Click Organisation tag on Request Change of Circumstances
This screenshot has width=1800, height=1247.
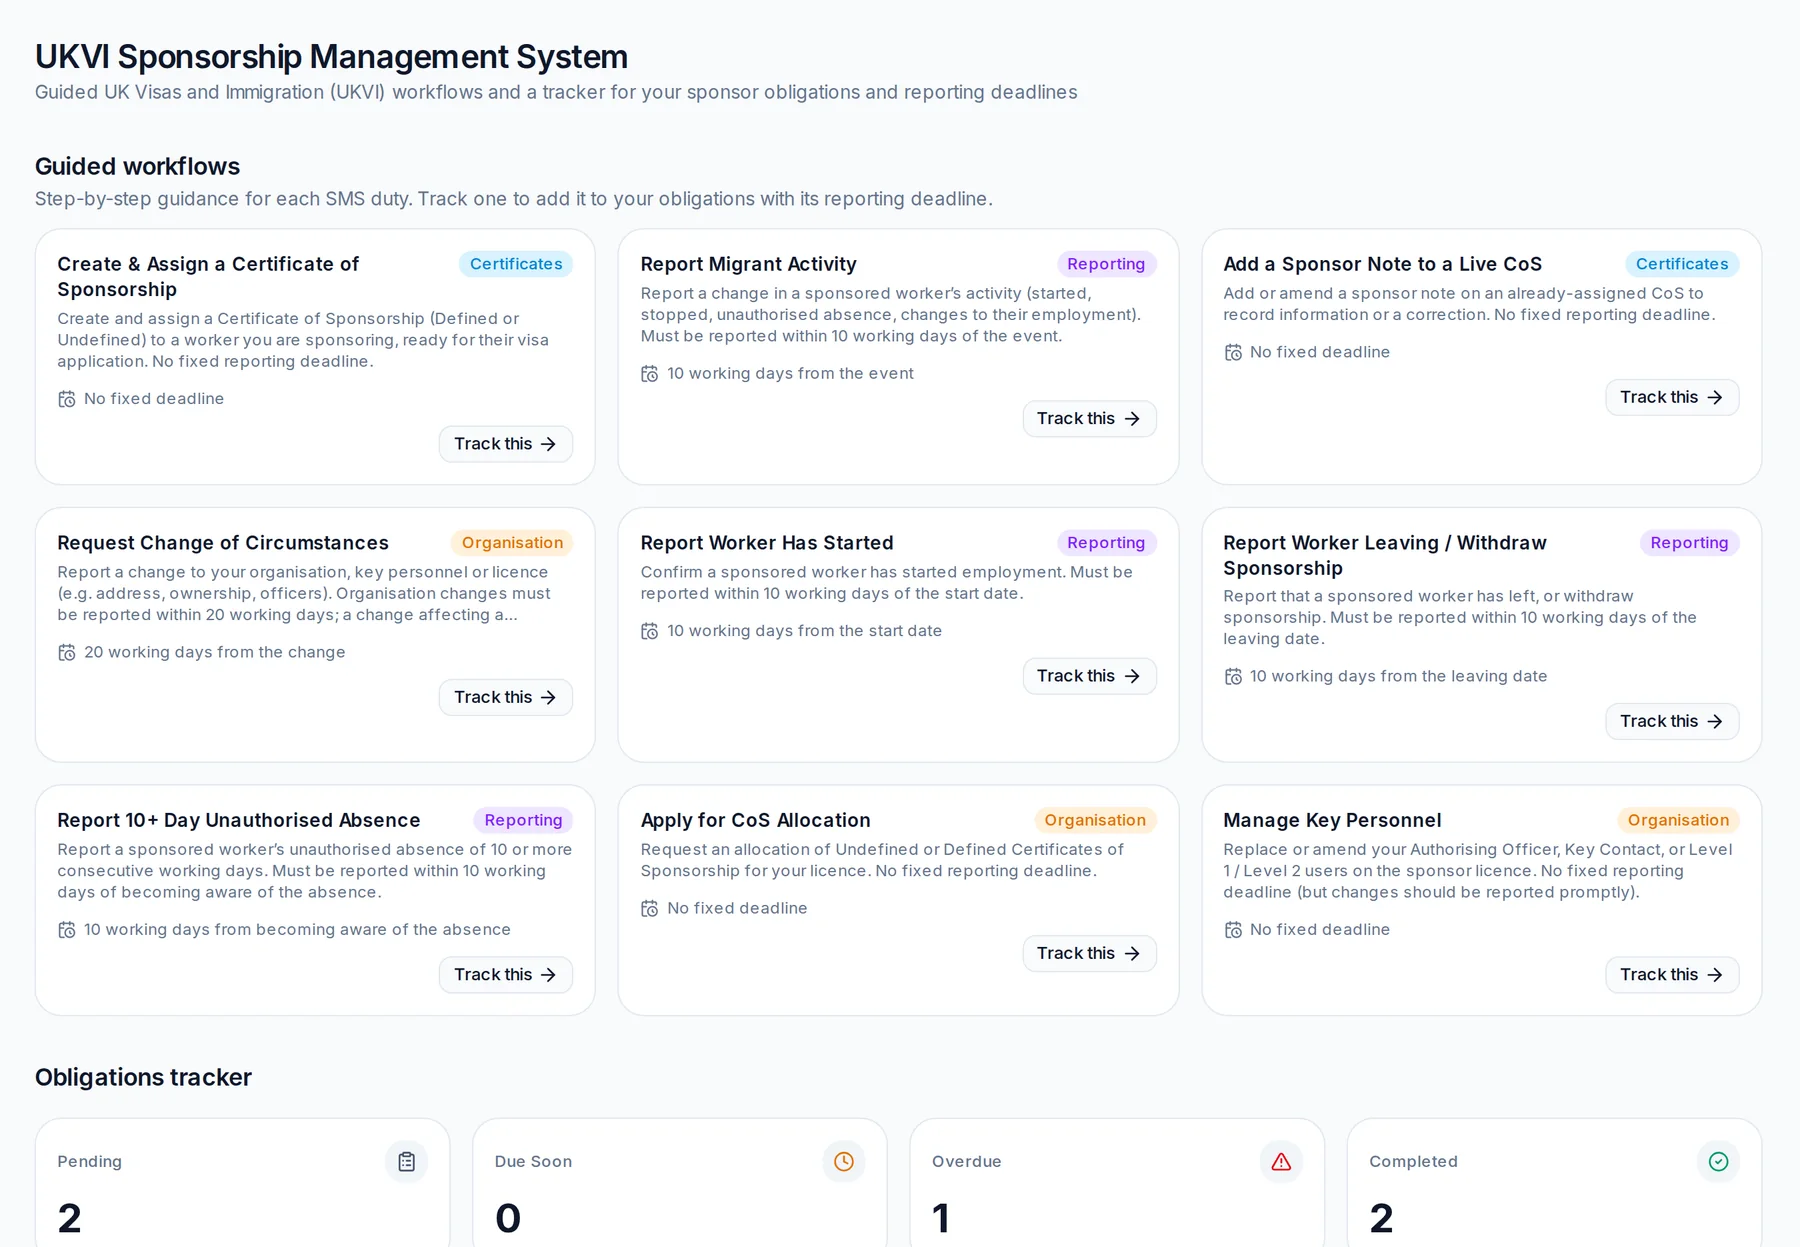pos(512,543)
